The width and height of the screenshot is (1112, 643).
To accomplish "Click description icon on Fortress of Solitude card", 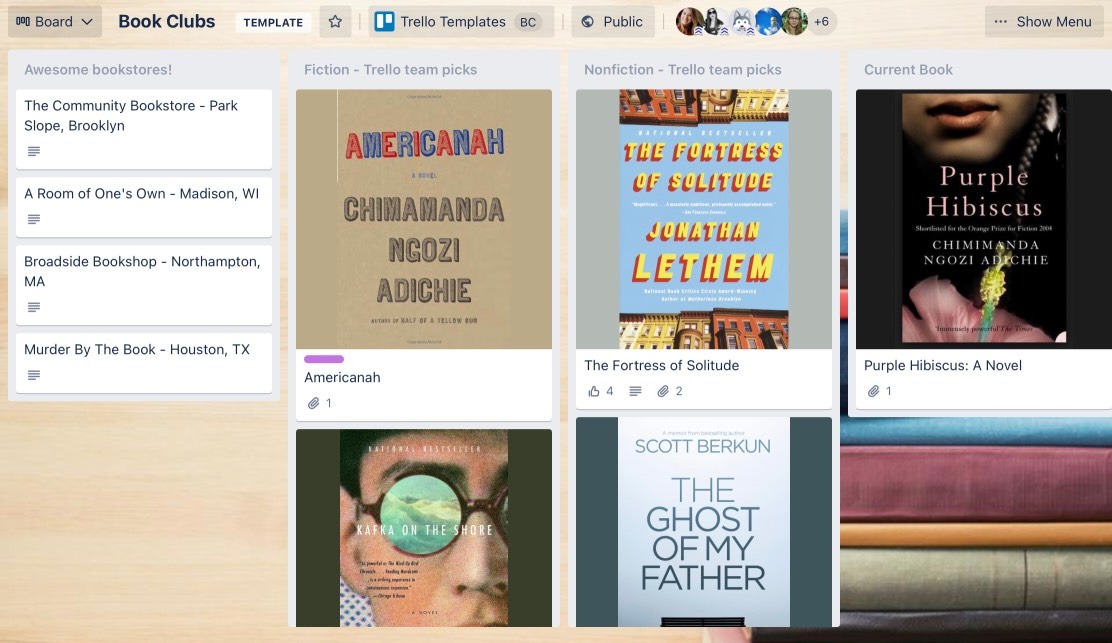I will [635, 391].
